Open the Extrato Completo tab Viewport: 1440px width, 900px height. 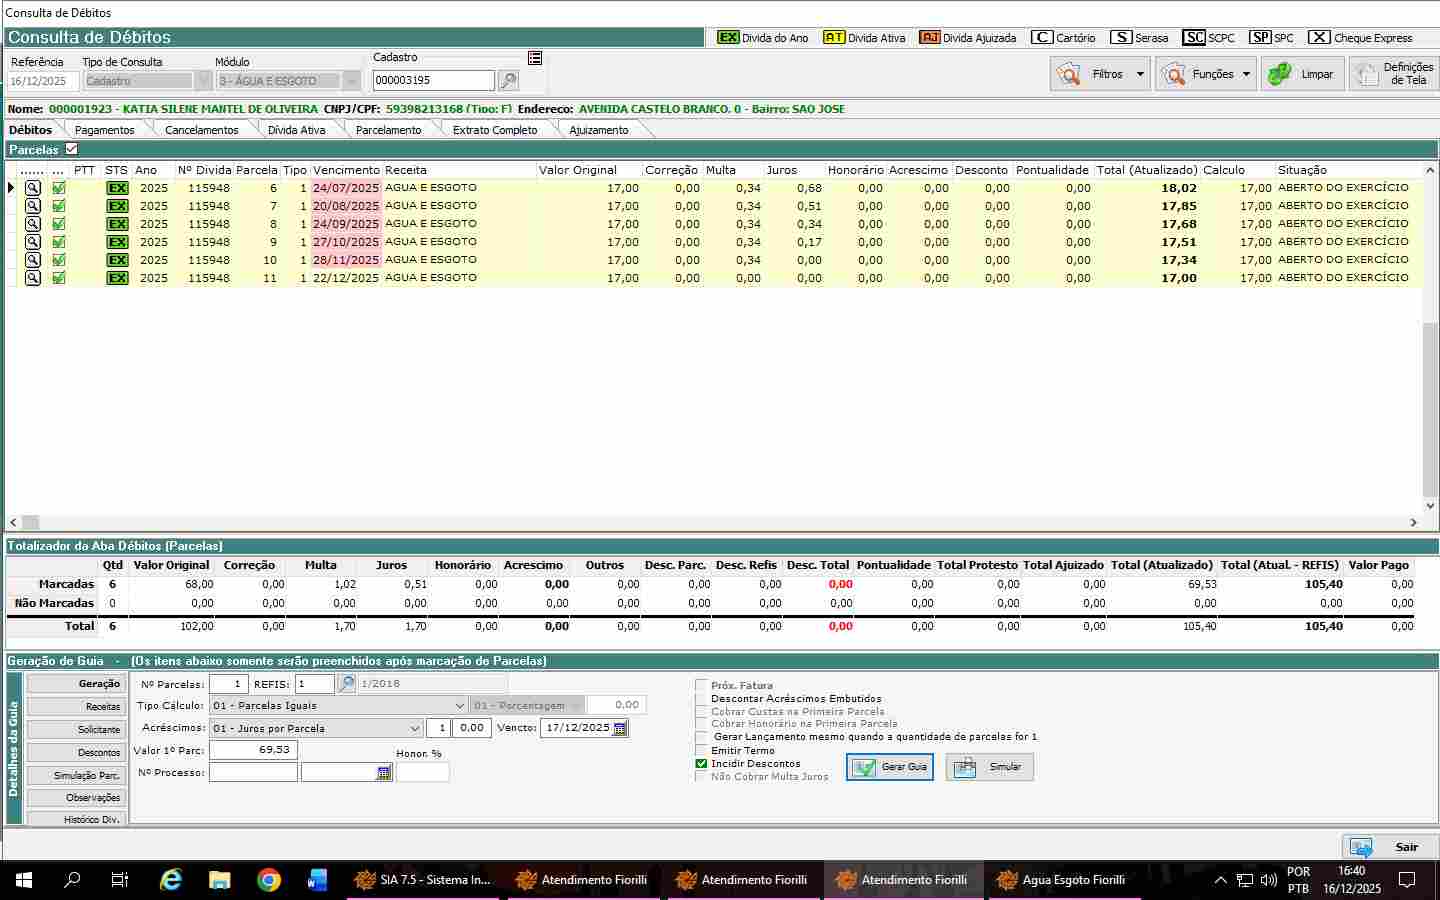coord(494,130)
